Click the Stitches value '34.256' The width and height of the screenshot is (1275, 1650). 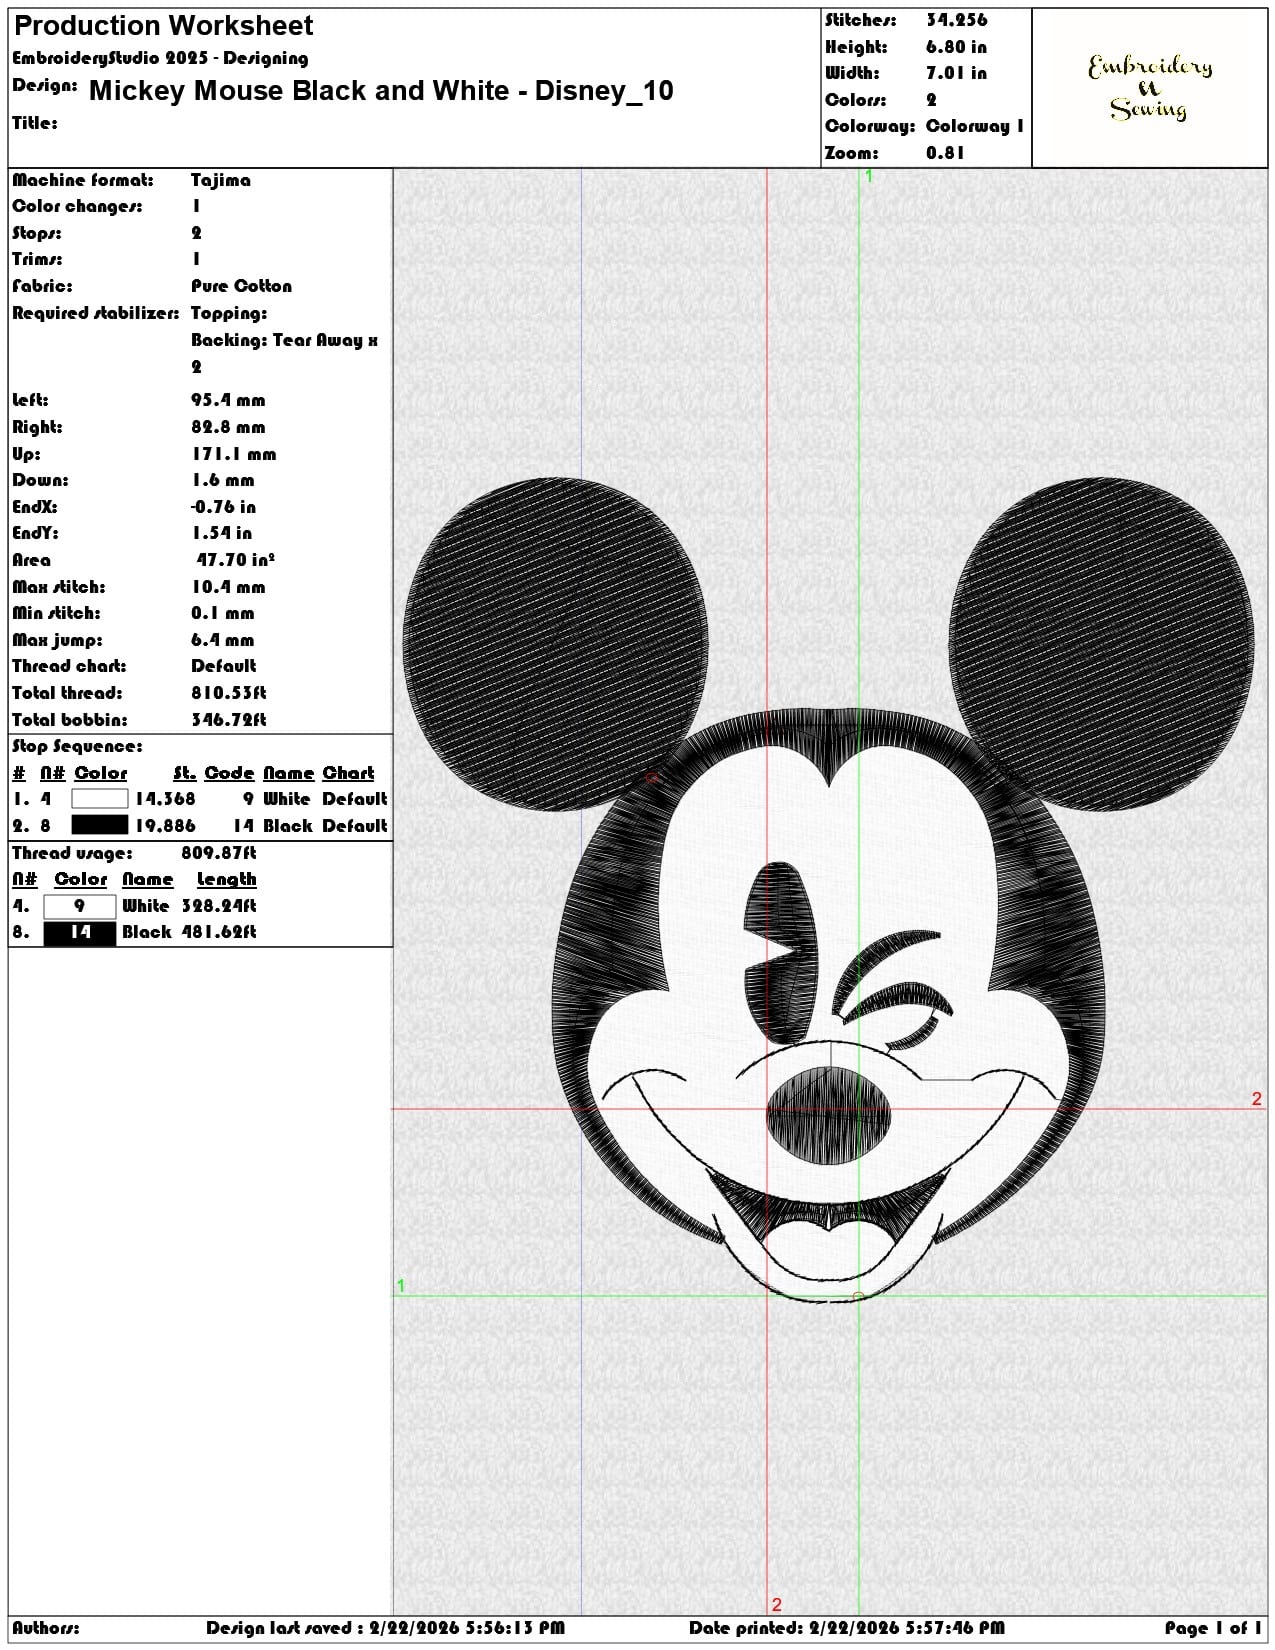pyautogui.click(x=957, y=20)
